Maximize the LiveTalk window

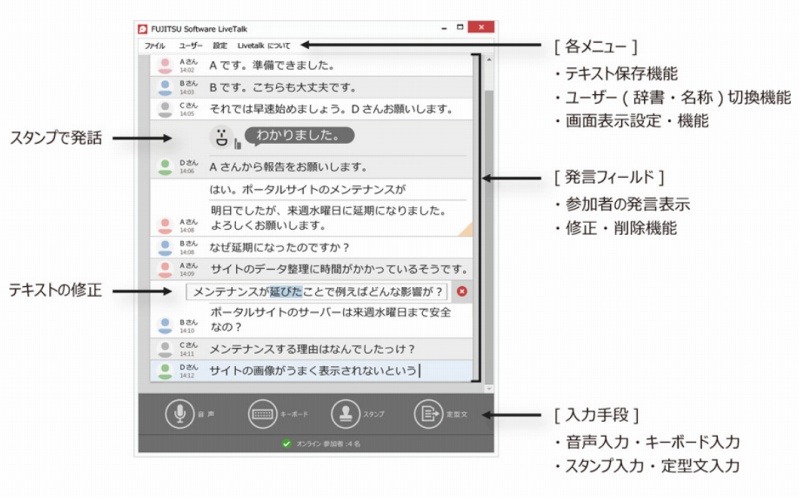(460, 27)
